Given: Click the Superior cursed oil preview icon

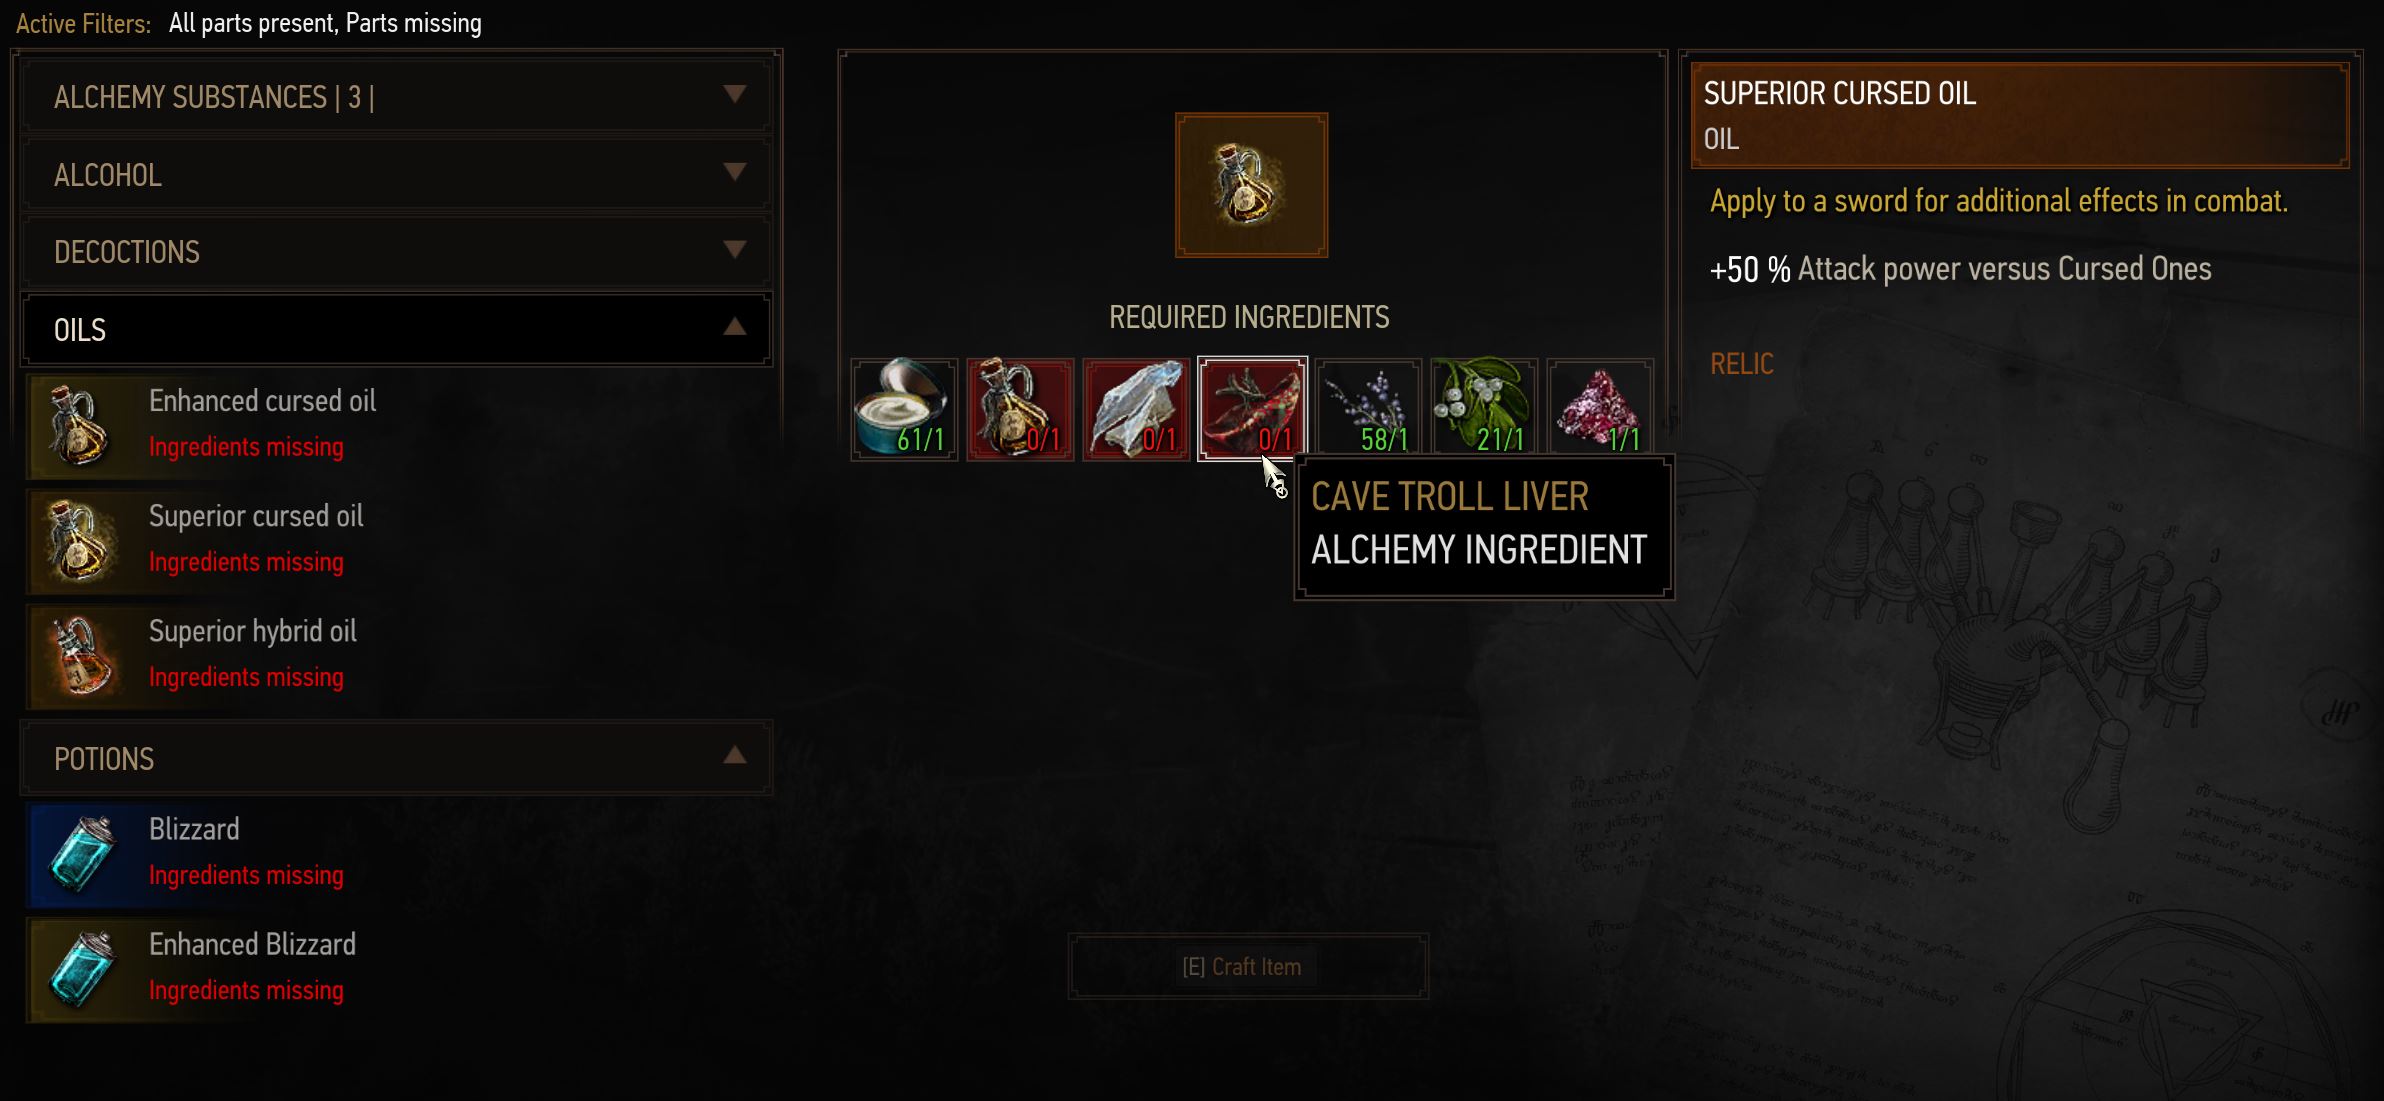Looking at the screenshot, I should [x=1251, y=185].
